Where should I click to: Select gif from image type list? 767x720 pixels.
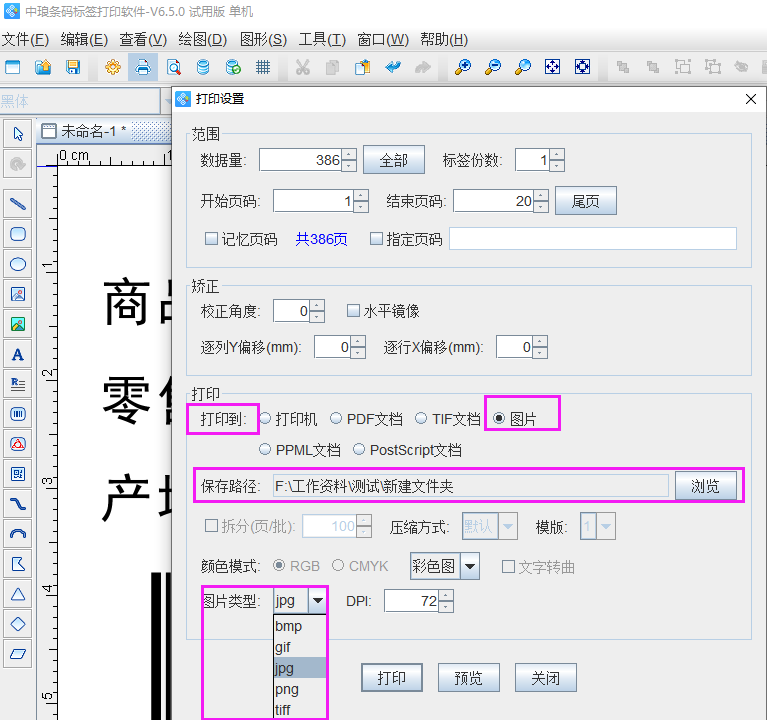point(299,647)
